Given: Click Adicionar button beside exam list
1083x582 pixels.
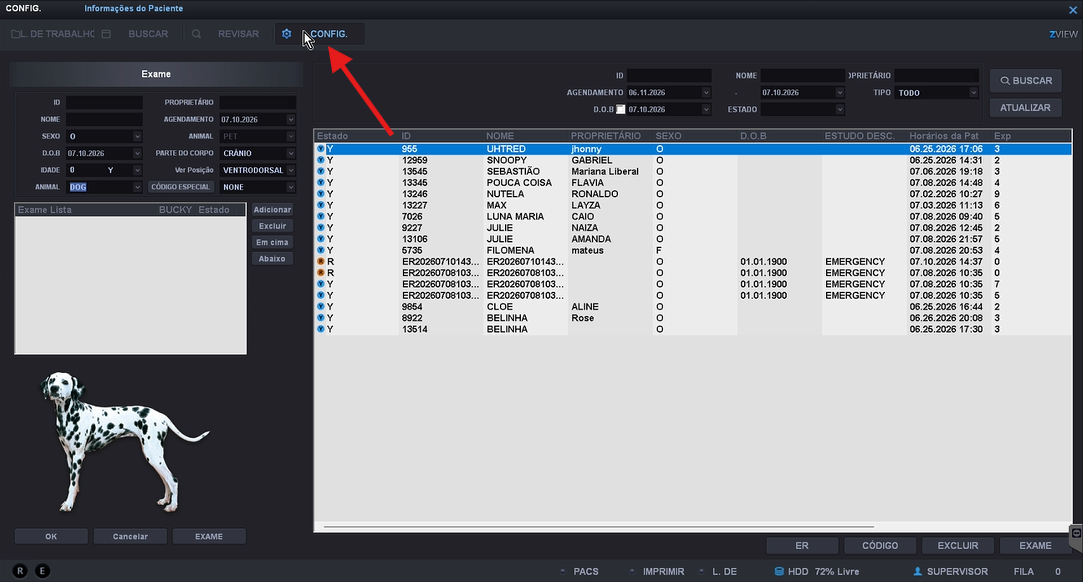Looking at the screenshot, I should pyautogui.click(x=272, y=210).
